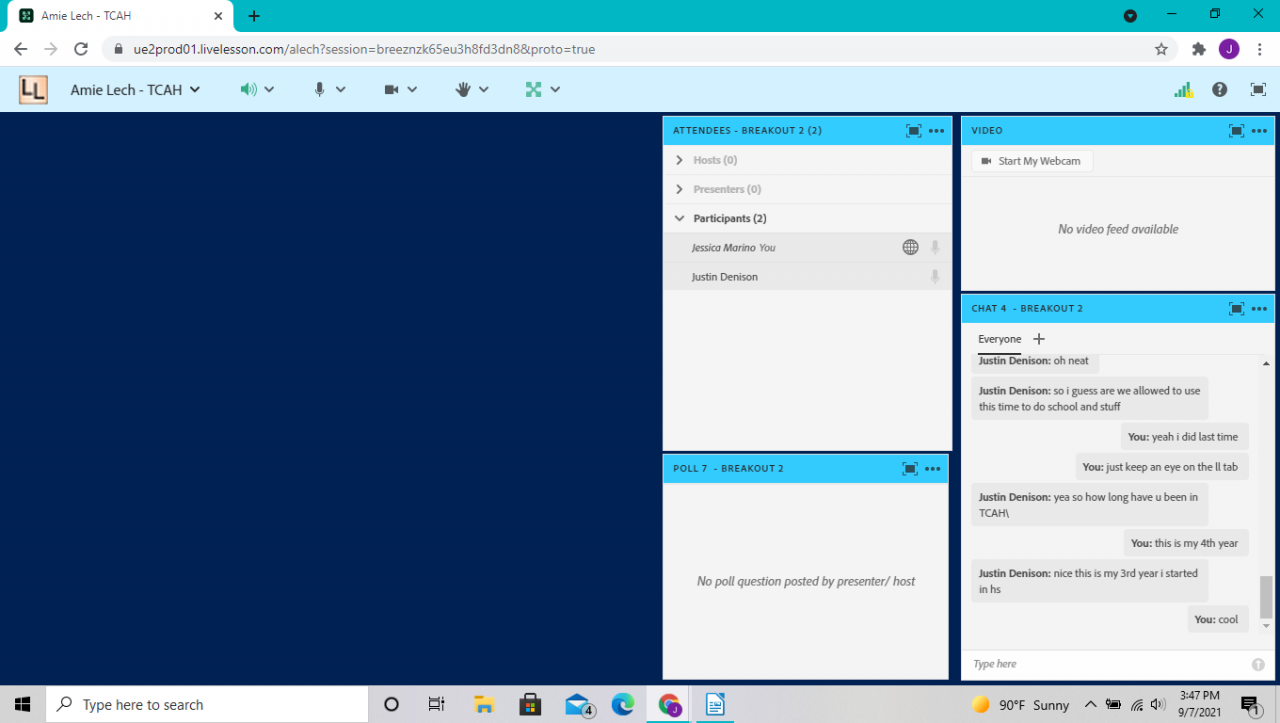Click the chat Type here input field

(1106, 664)
